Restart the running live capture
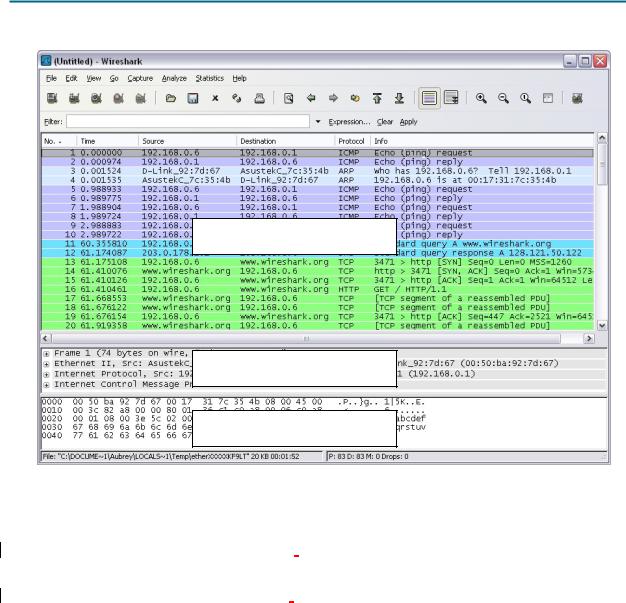 [x=141, y=98]
